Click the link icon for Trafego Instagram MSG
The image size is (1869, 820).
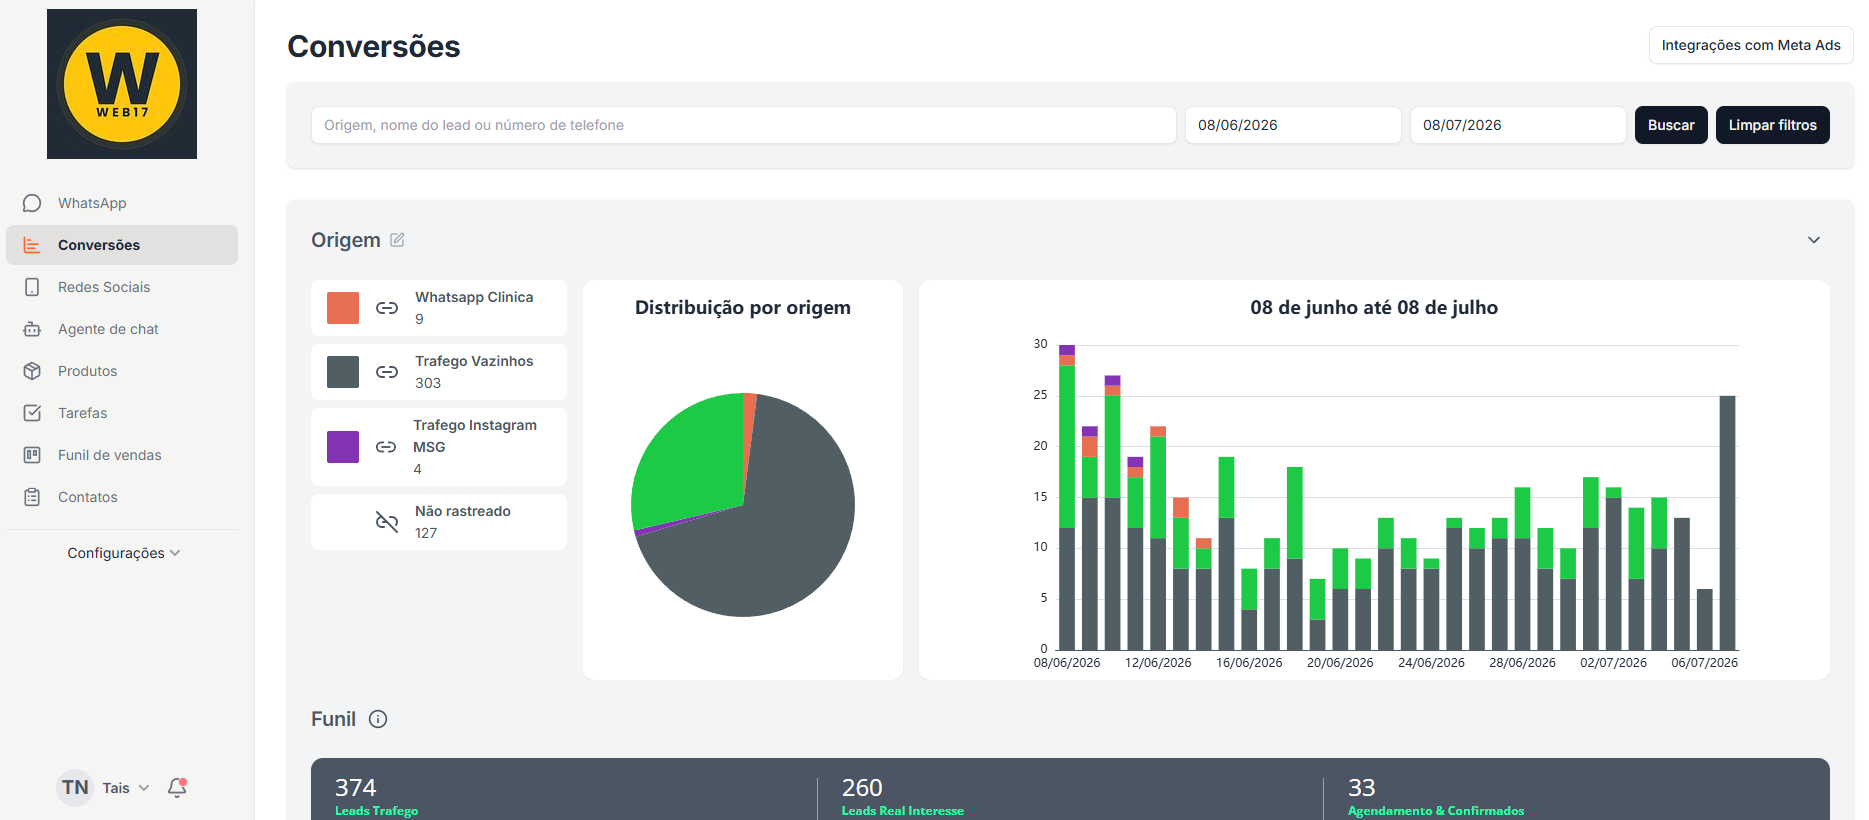point(386,447)
